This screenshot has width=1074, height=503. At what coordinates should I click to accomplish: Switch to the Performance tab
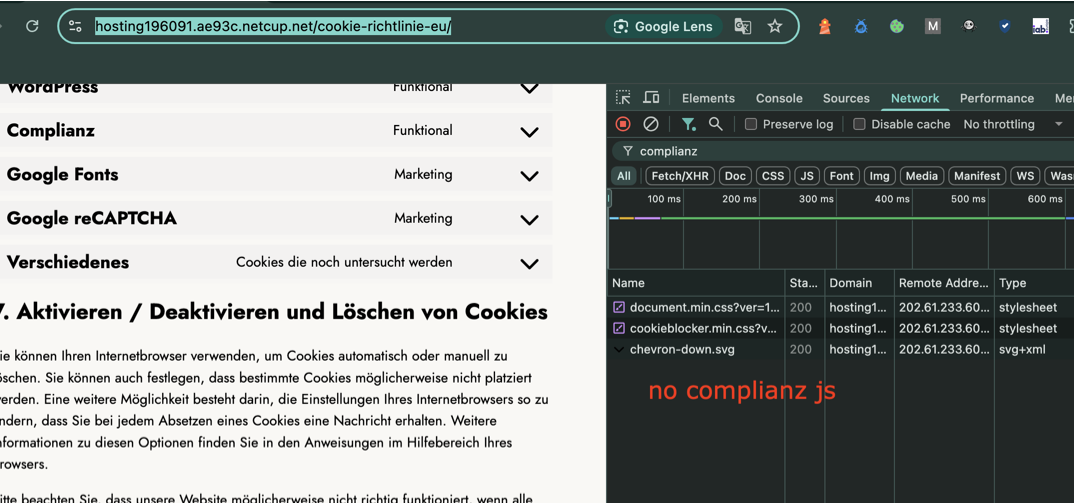(997, 98)
